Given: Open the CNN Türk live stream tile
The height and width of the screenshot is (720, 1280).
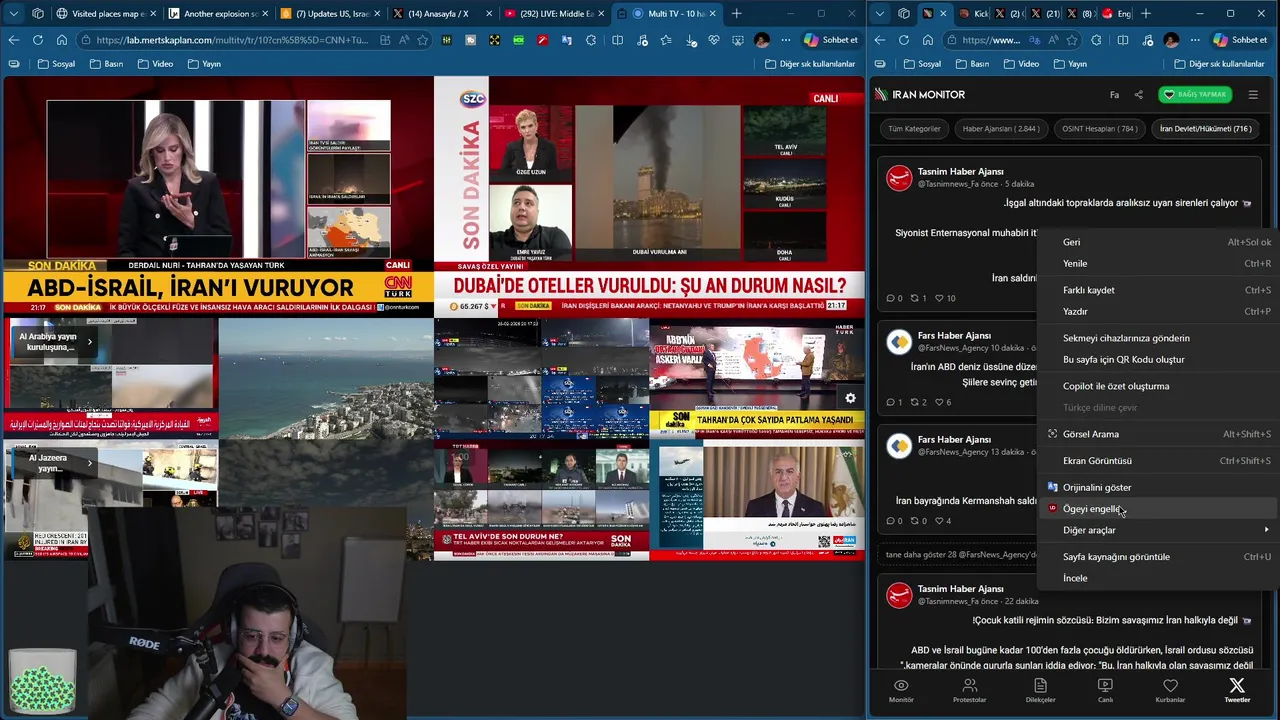Looking at the screenshot, I should click(218, 197).
